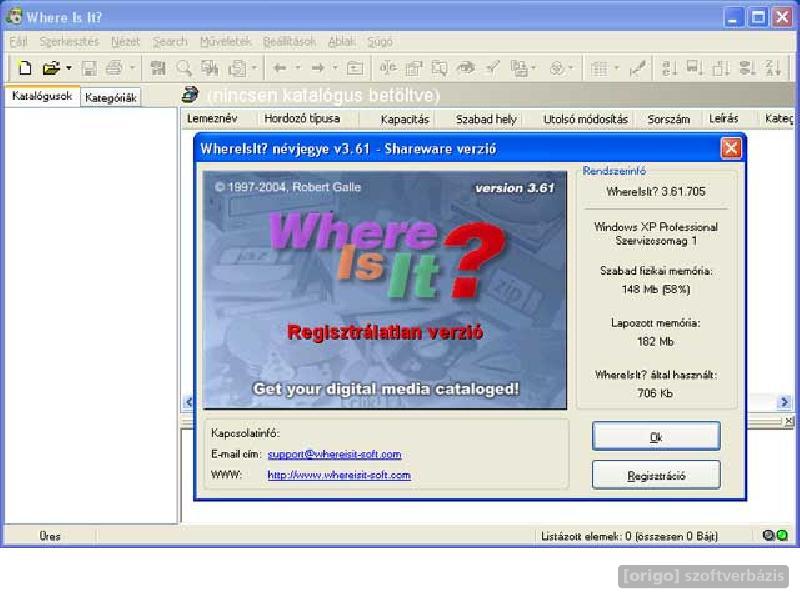The height and width of the screenshot is (600, 800).
Task: Click the properties icon left of the eye
Action: 439,67
